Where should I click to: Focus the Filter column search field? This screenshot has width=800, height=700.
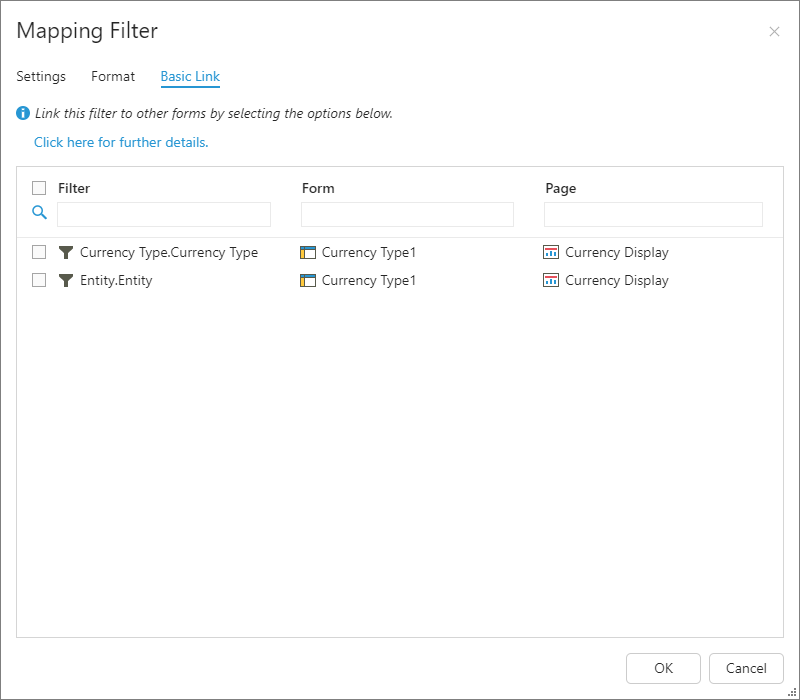(164, 215)
